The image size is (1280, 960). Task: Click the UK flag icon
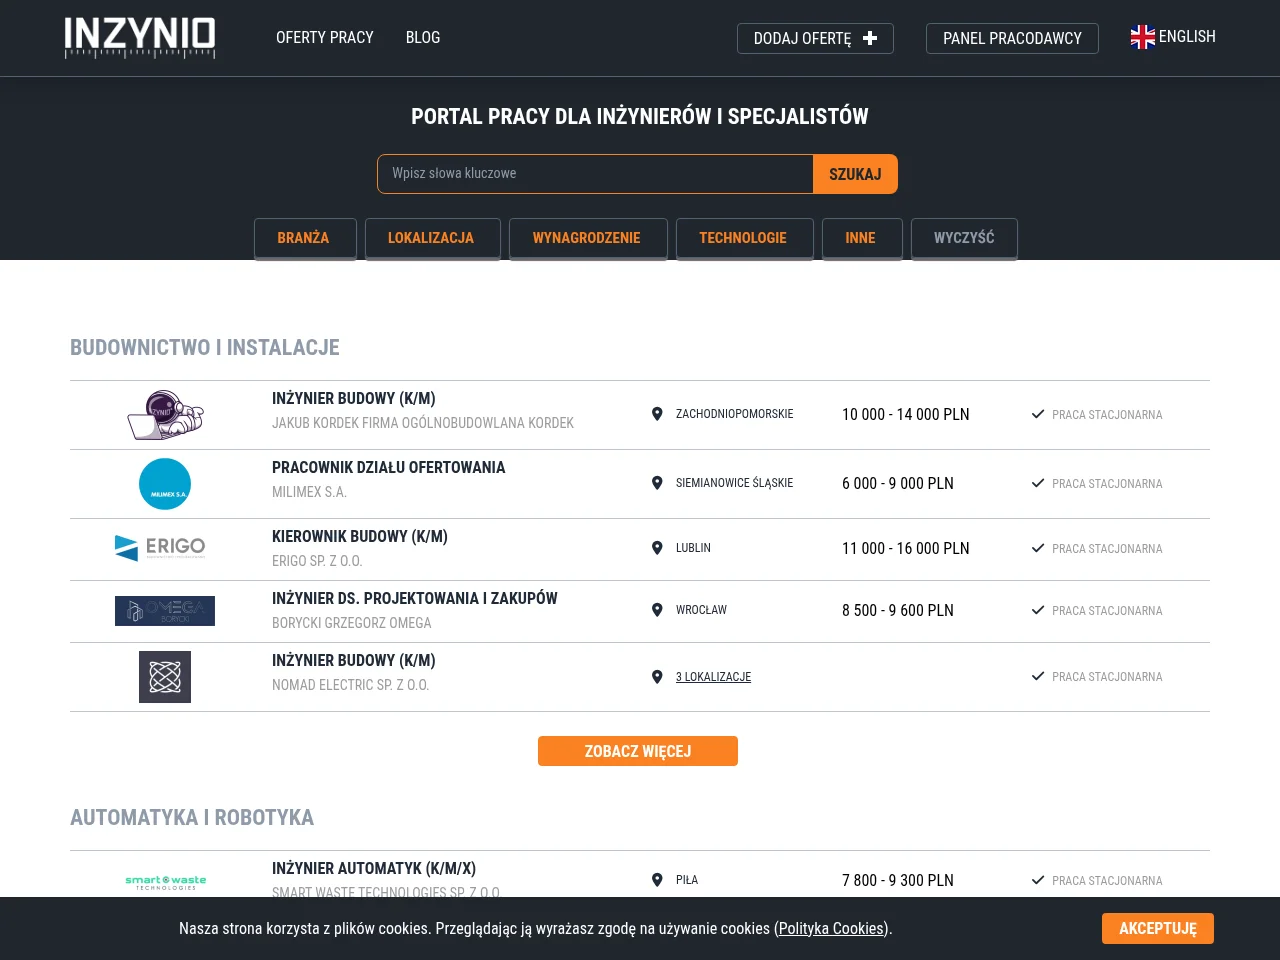point(1143,37)
